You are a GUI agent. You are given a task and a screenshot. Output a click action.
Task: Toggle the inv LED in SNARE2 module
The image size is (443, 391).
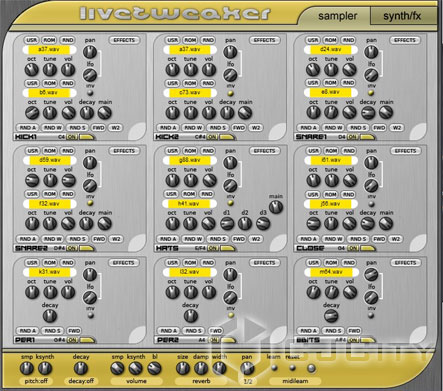[90, 203]
